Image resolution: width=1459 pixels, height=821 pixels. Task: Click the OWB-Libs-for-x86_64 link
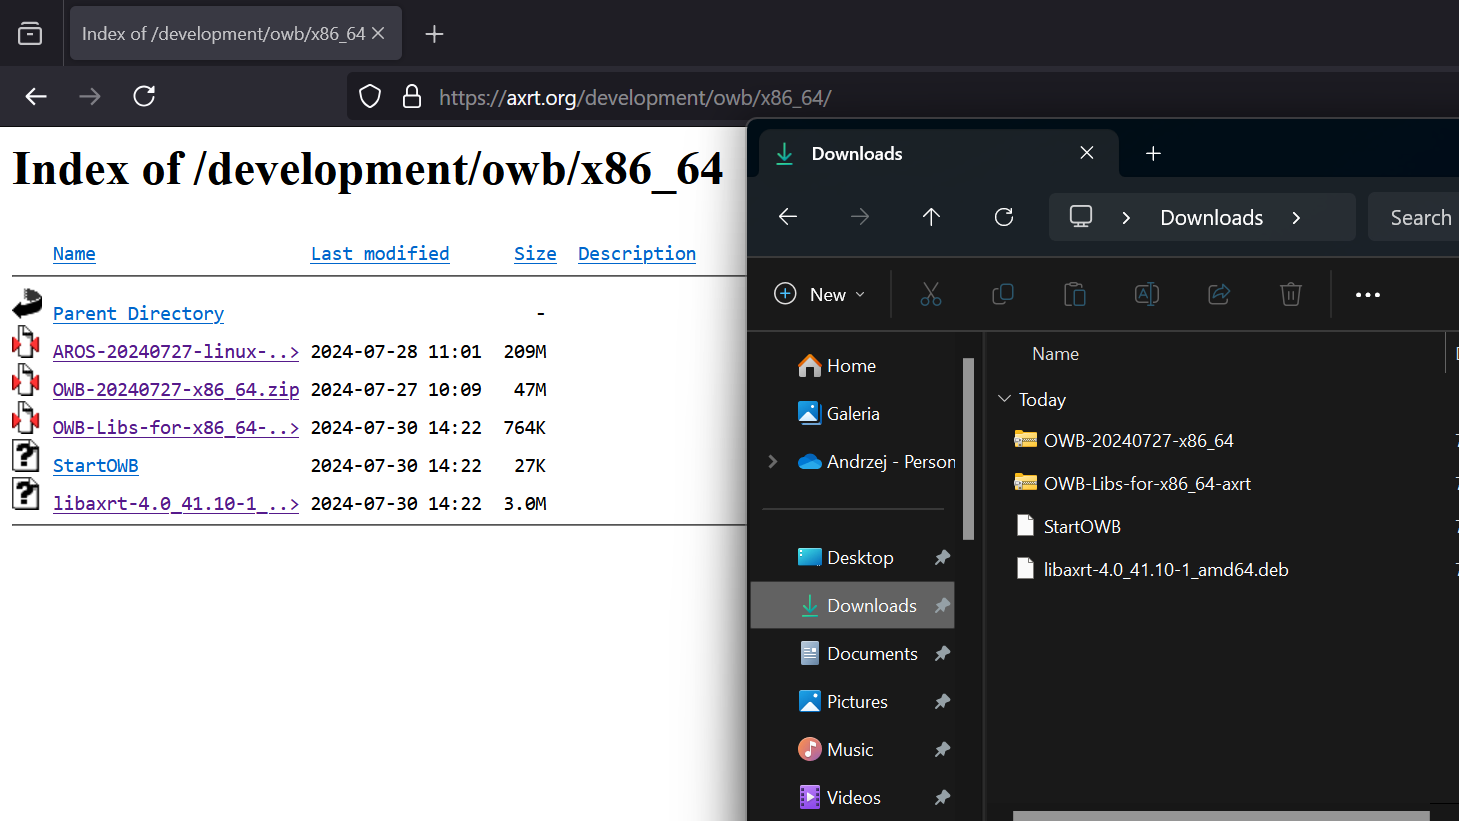(x=176, y=428)
